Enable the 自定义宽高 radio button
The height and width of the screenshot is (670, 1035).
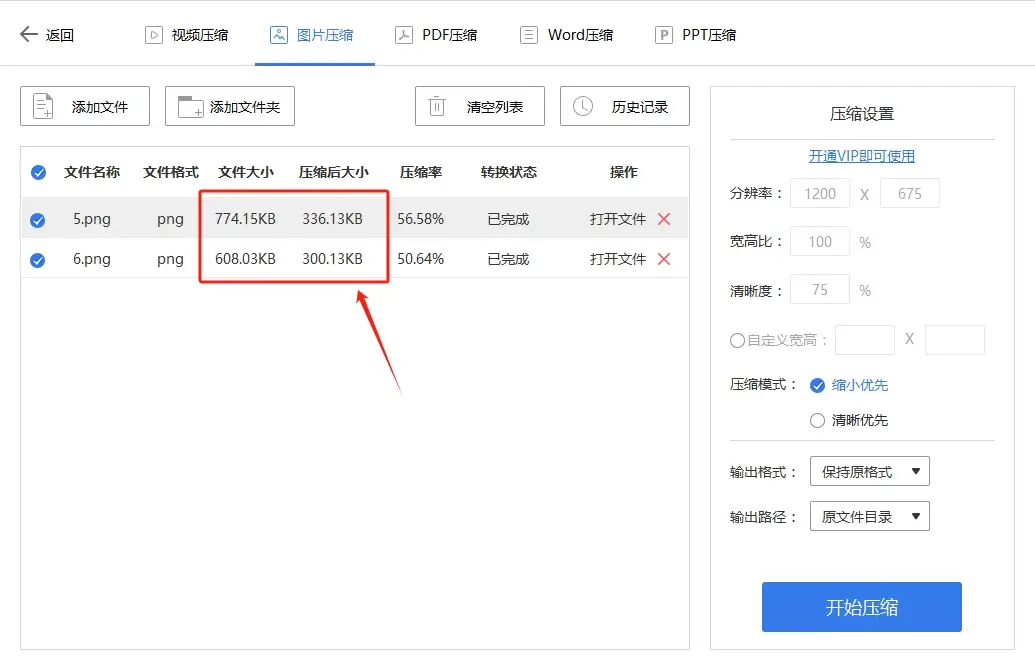(737, 340)
